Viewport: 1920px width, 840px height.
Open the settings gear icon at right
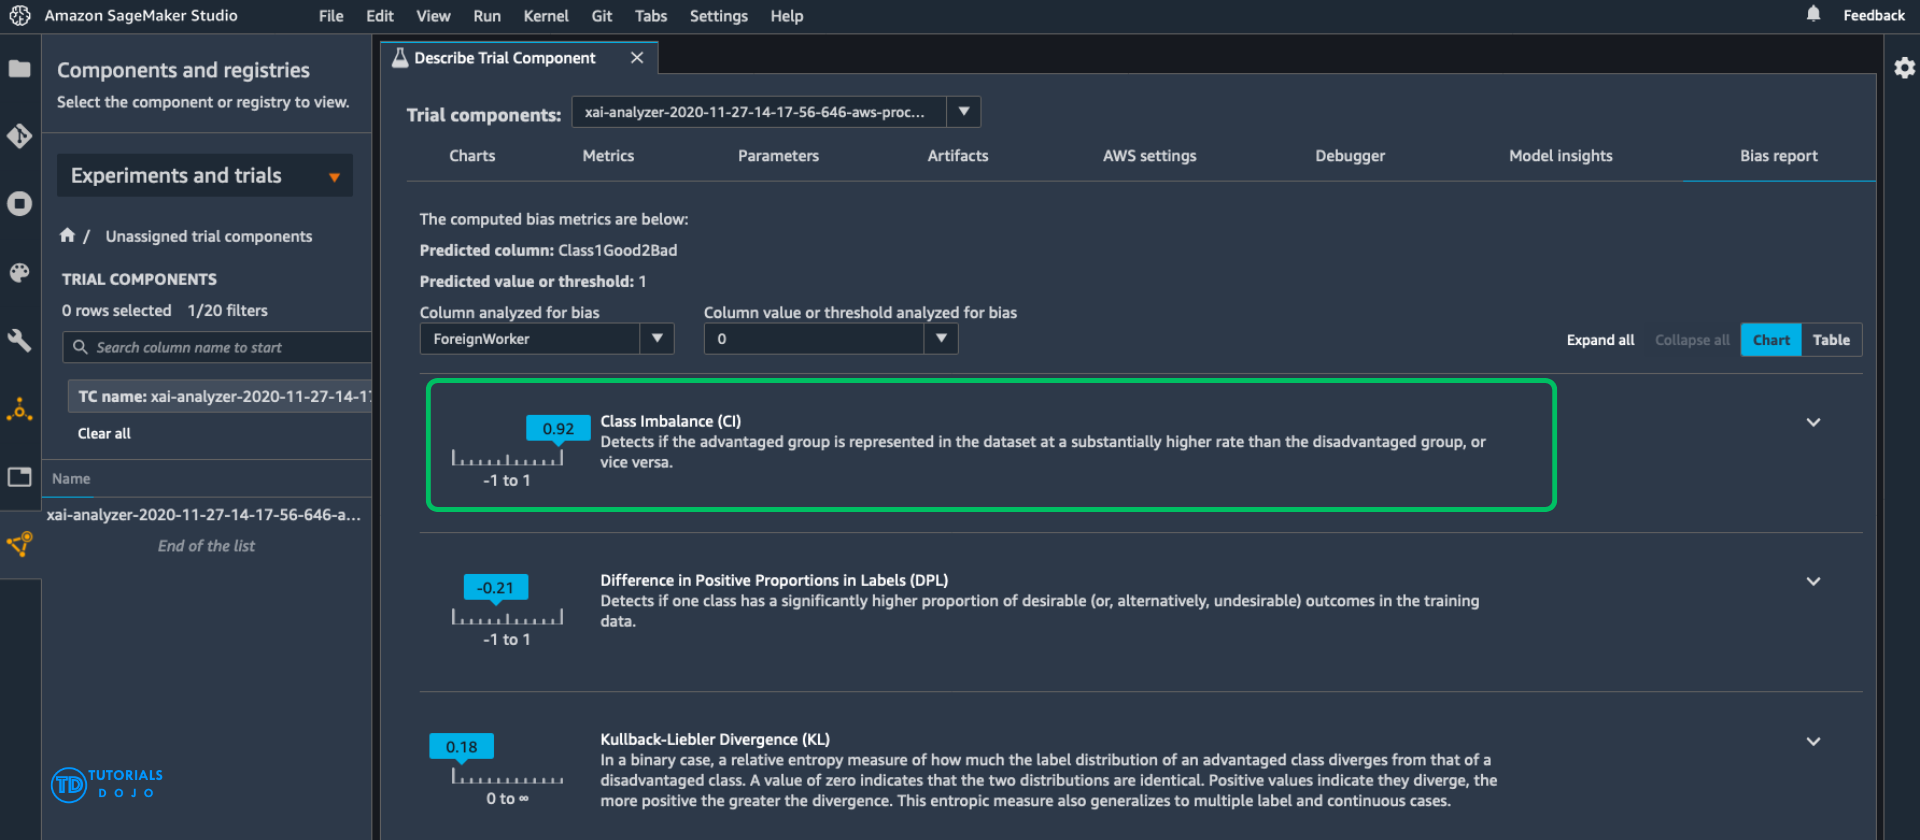tap(1904, 68)
